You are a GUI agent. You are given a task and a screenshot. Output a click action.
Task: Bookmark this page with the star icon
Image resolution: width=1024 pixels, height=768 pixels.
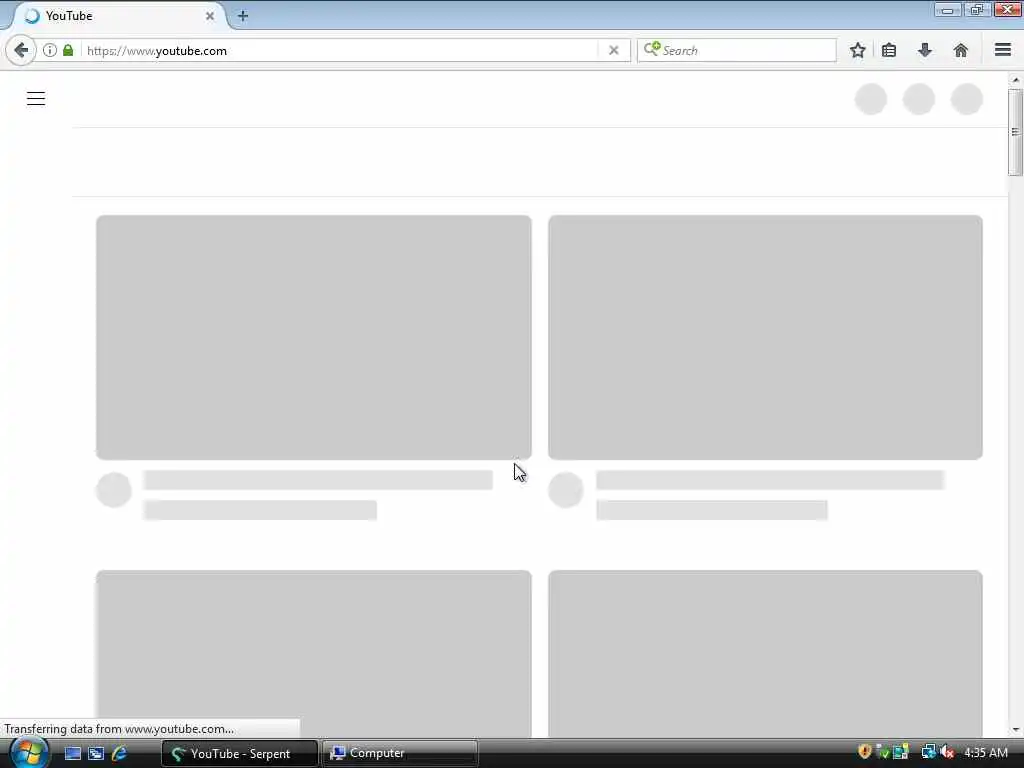click(857, 50)
